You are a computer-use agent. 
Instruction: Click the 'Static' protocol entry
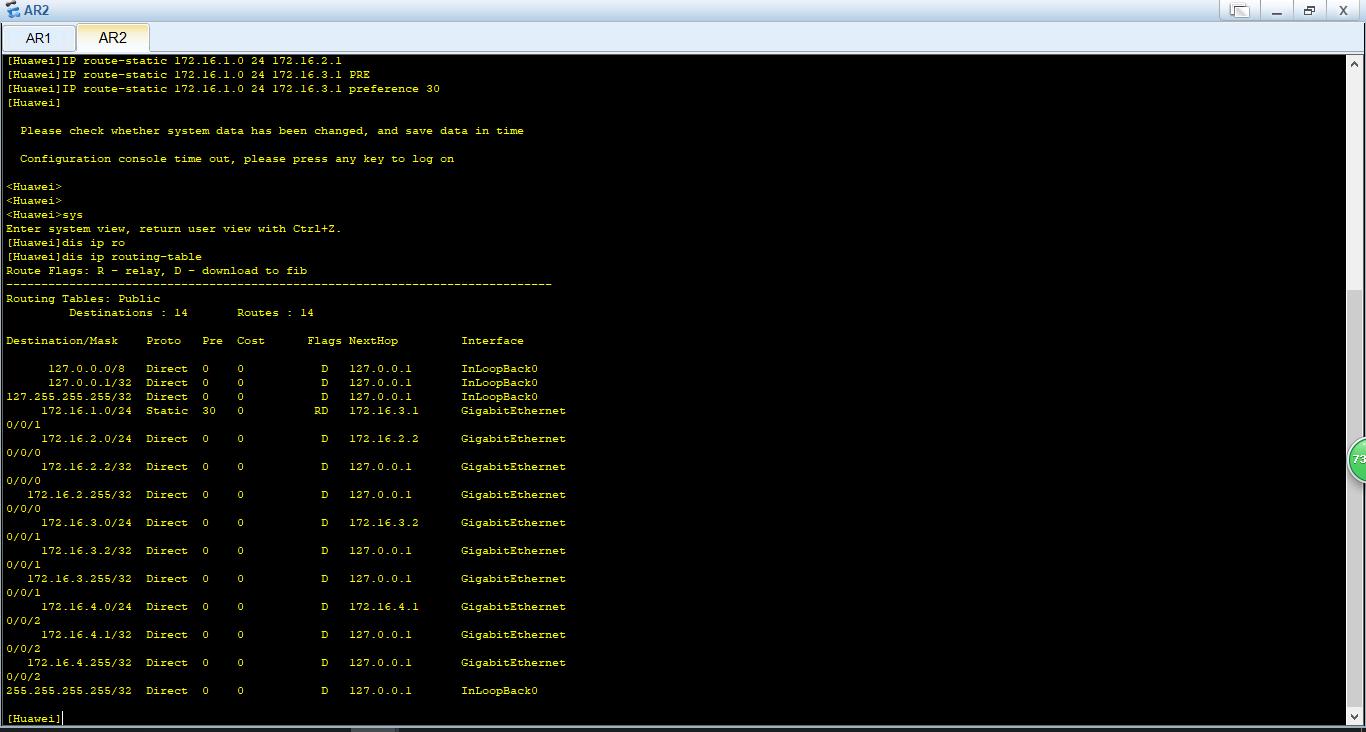pos(167,411)
